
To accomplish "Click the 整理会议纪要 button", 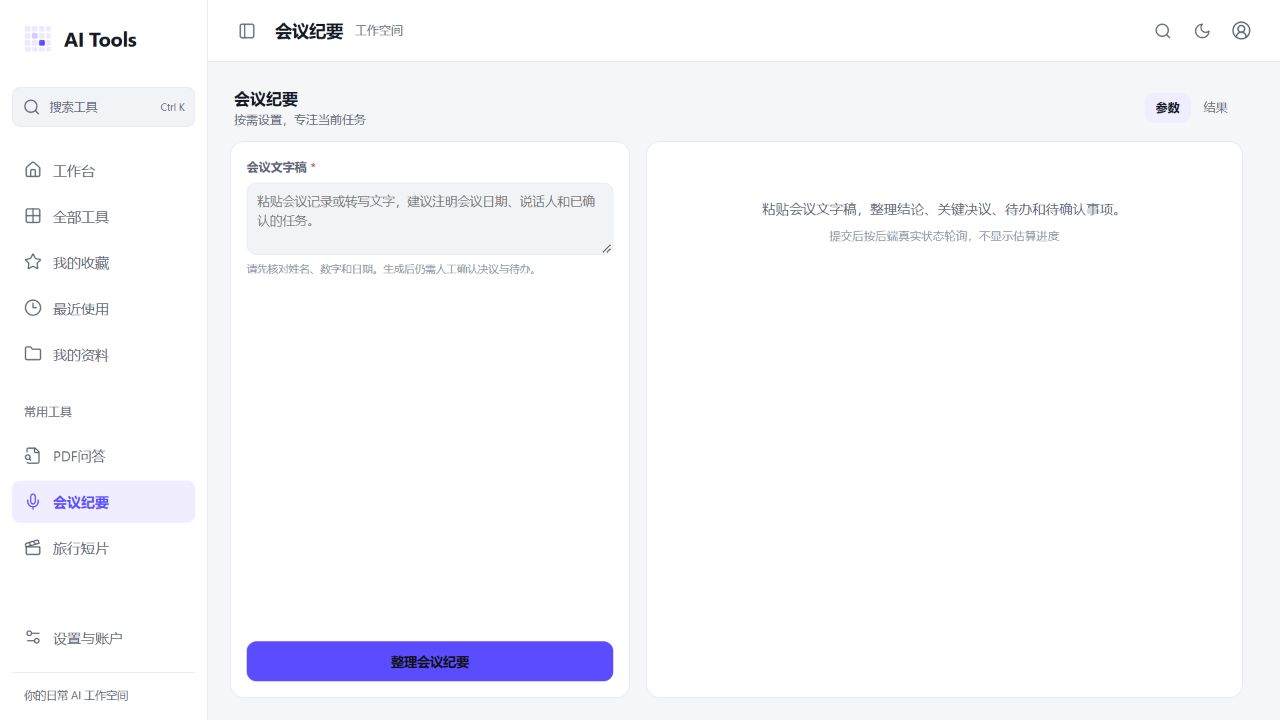I will pyautogui.click(x=430, y=661).
